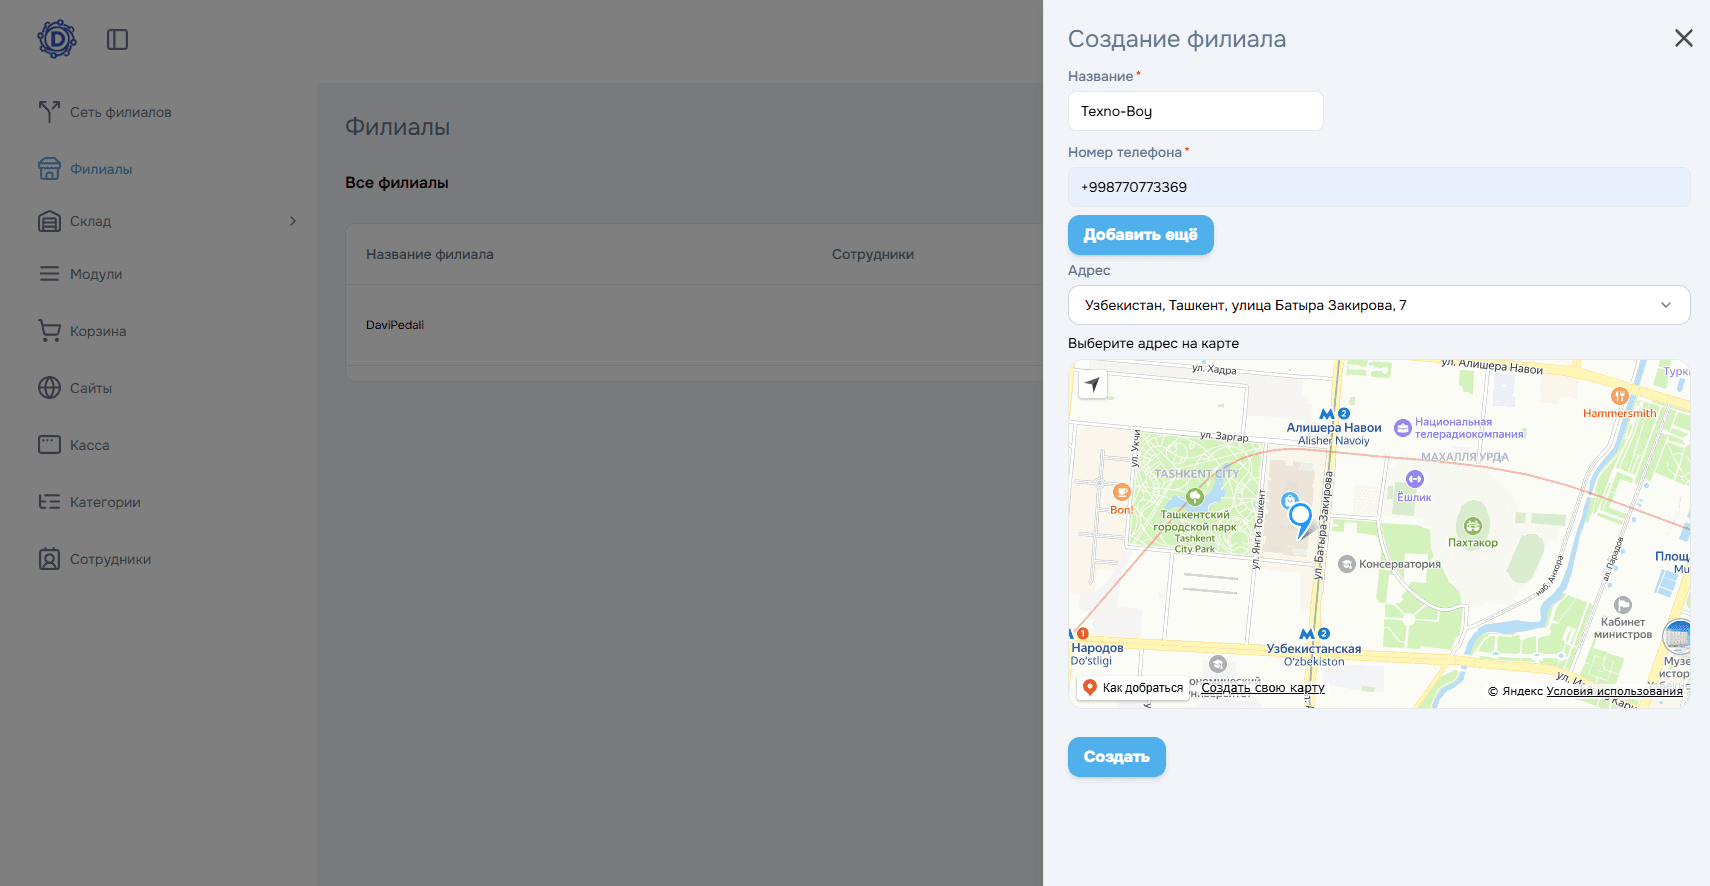Screen dimensions: 1710x886
Task: Click the app logo icon
Action: click(x=57, y=39)
